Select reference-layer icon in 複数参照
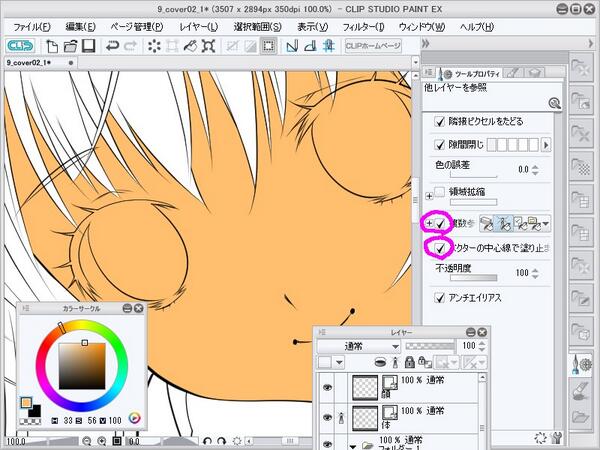Image resolution: width=600 pixels, height=450 pixels. 504,224
